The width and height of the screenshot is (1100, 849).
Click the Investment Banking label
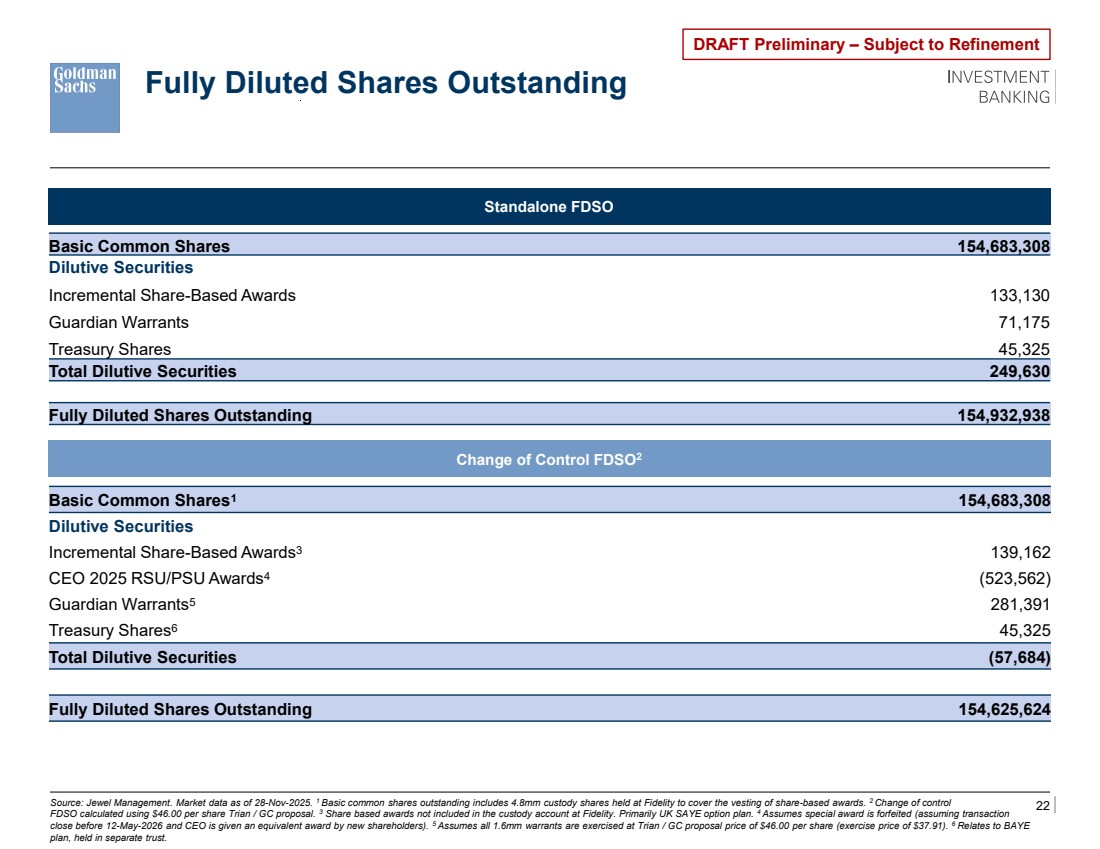point(998,87)
